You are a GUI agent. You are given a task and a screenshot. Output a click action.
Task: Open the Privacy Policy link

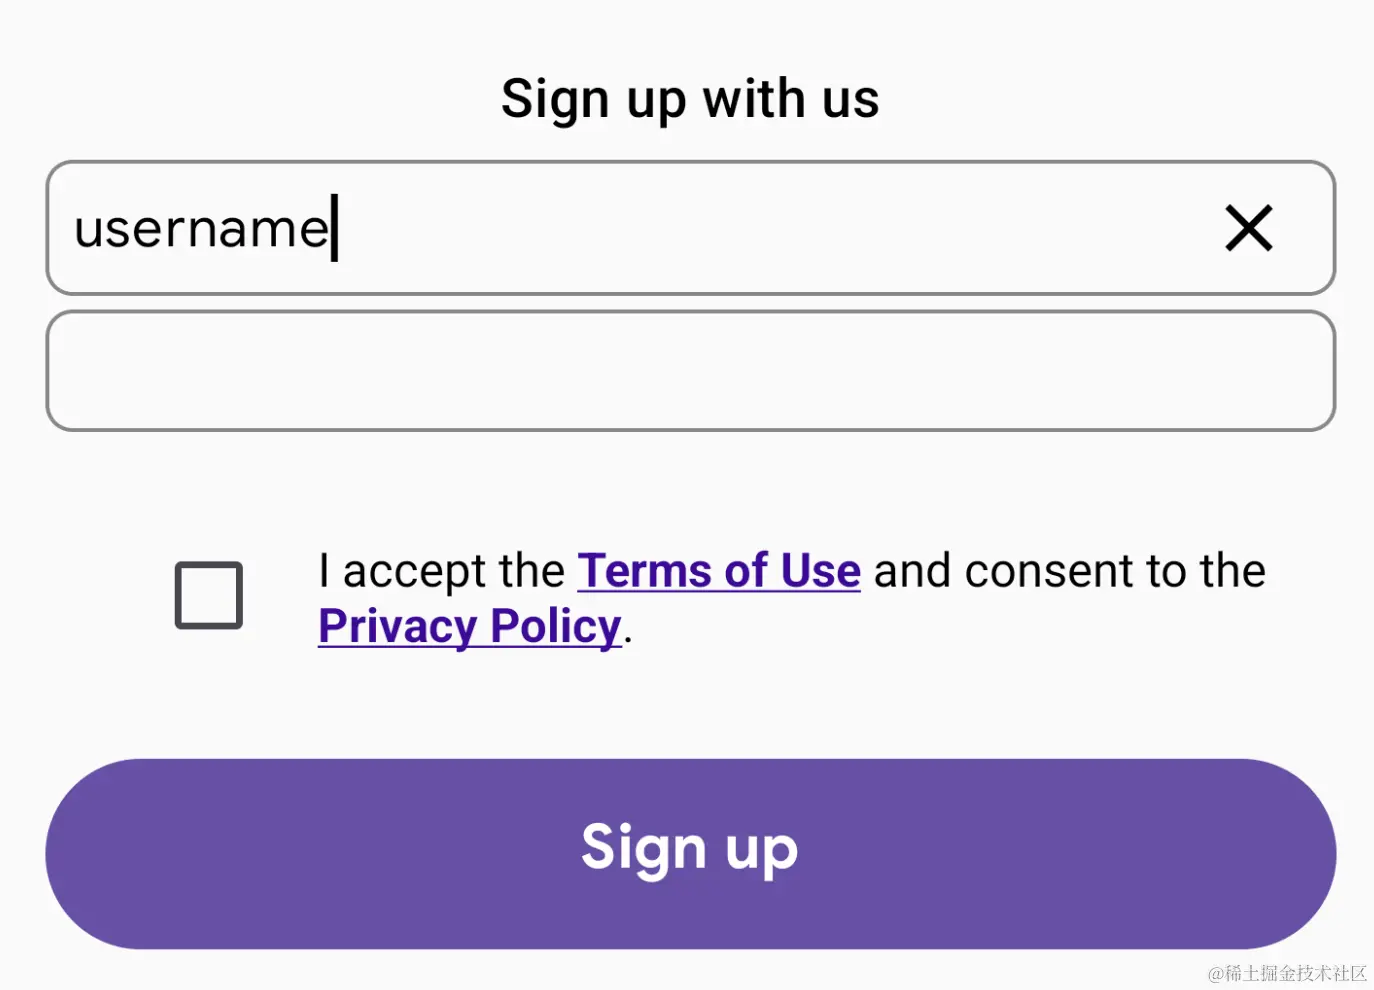click(470, 627)
